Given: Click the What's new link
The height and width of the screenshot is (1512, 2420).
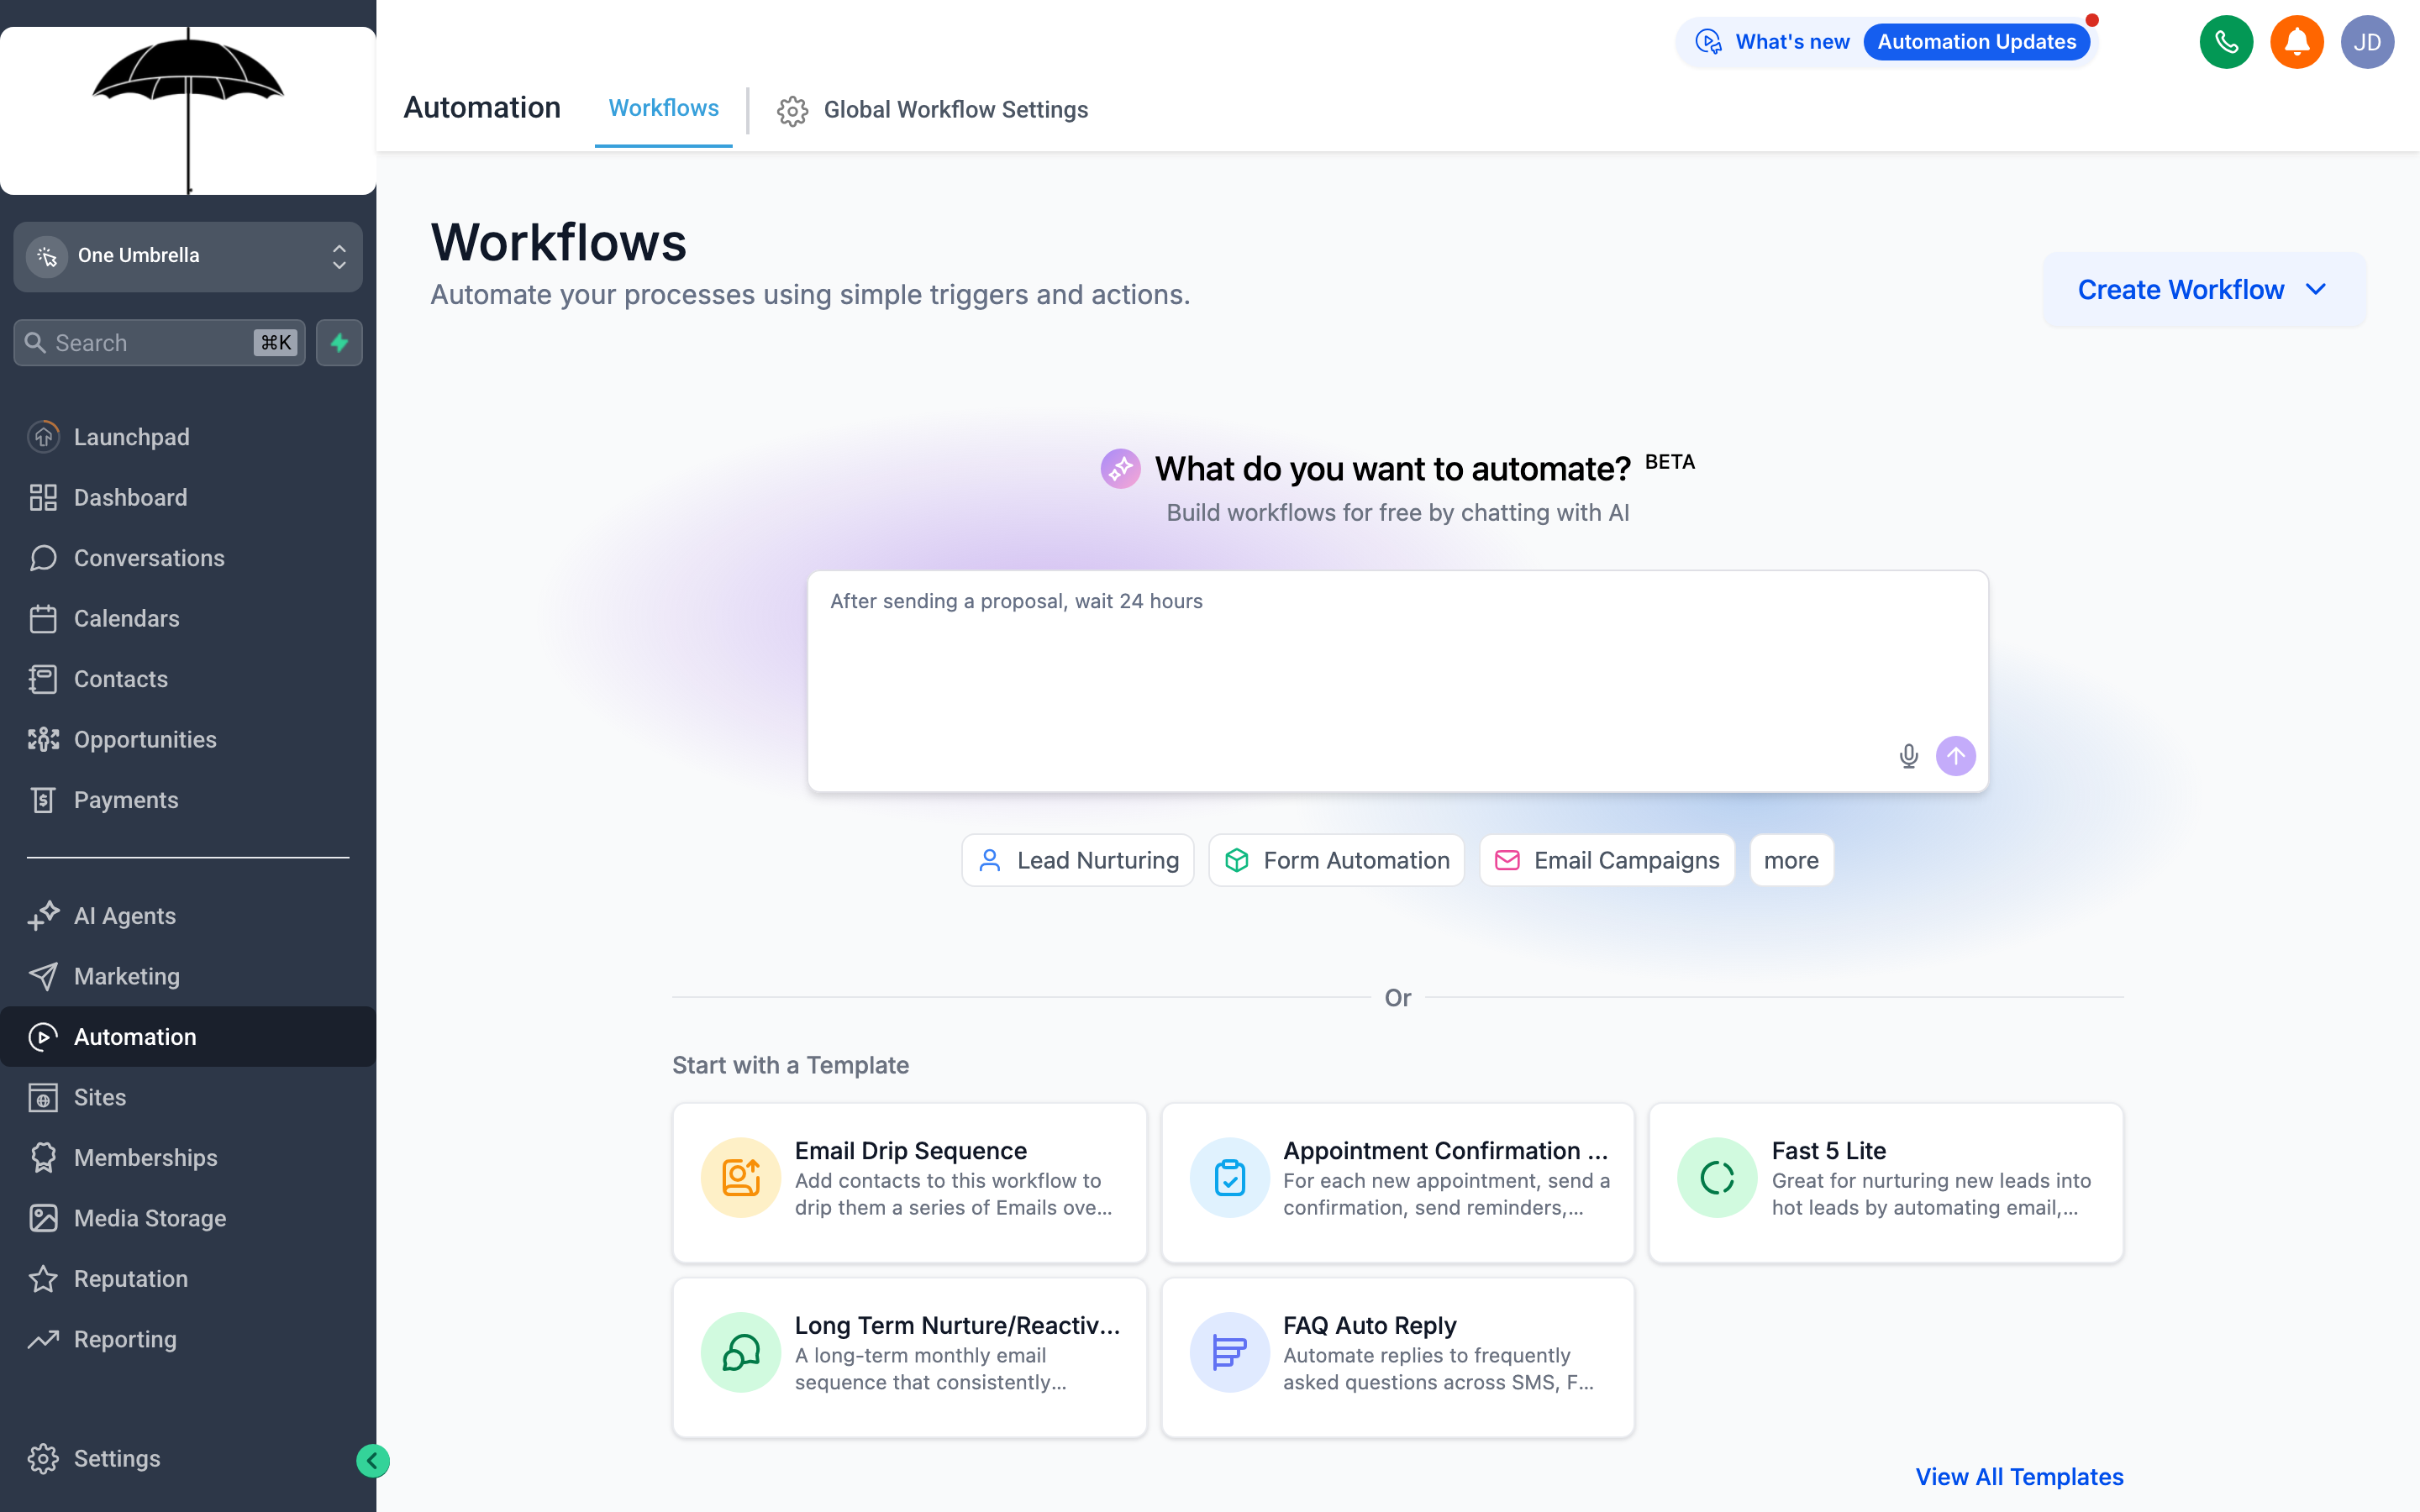Looking at the screenshot, I should coord(1792,42).
